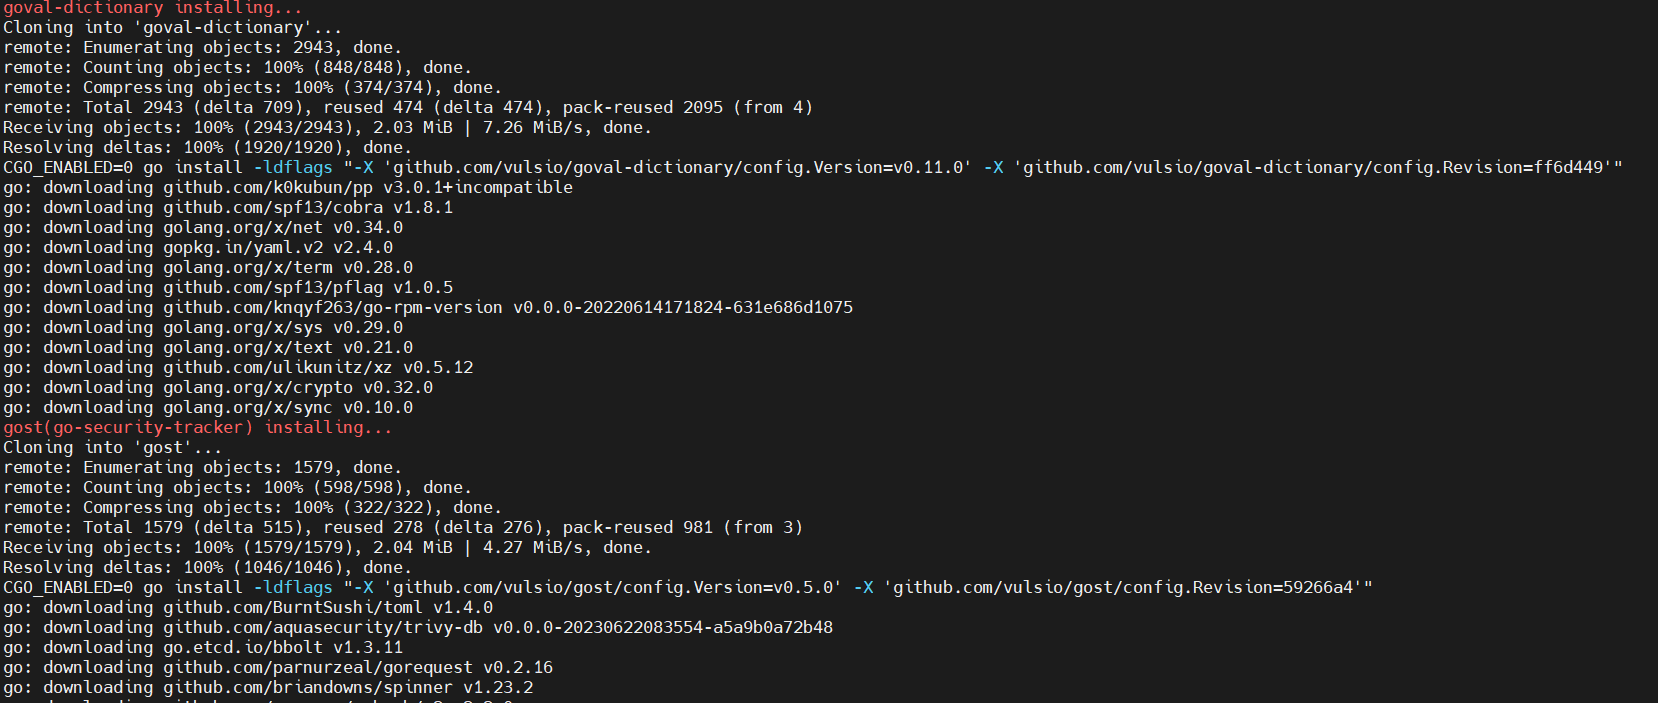The image size is (1658, 703).
Task: Click the red "gost(go-security-tracker) installing..." line
Action: 197,427
